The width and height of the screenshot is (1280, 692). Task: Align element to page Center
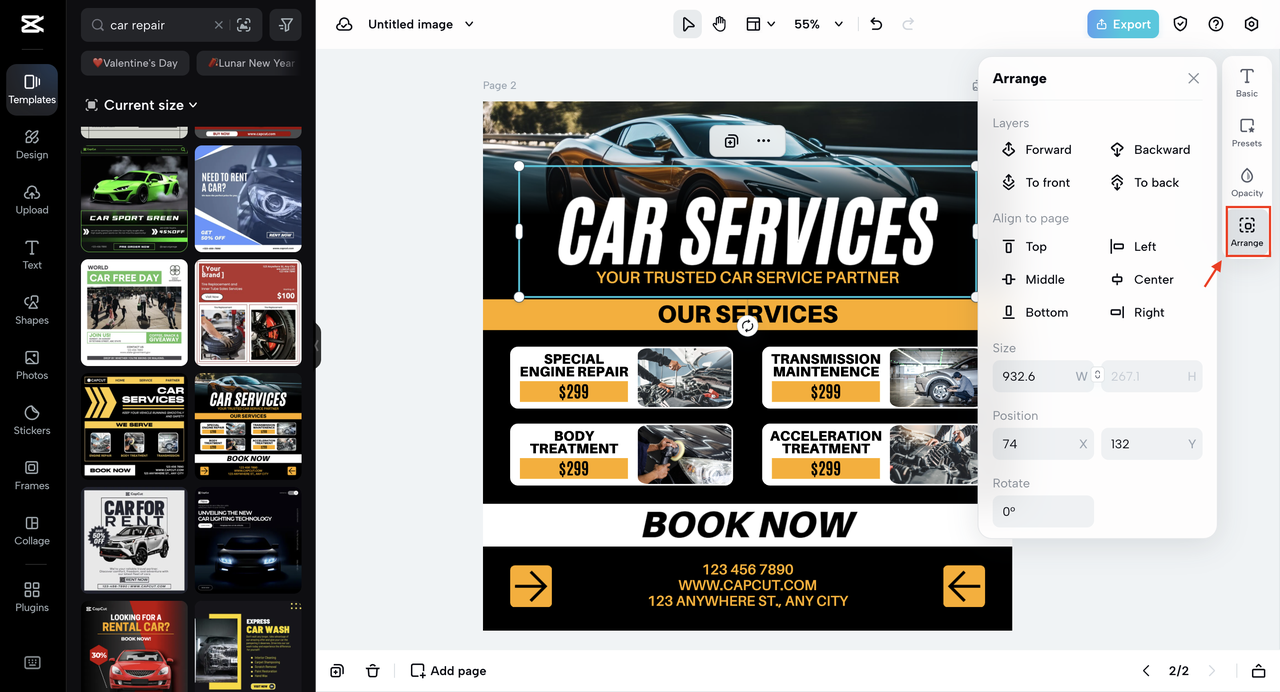point(1142,280)
